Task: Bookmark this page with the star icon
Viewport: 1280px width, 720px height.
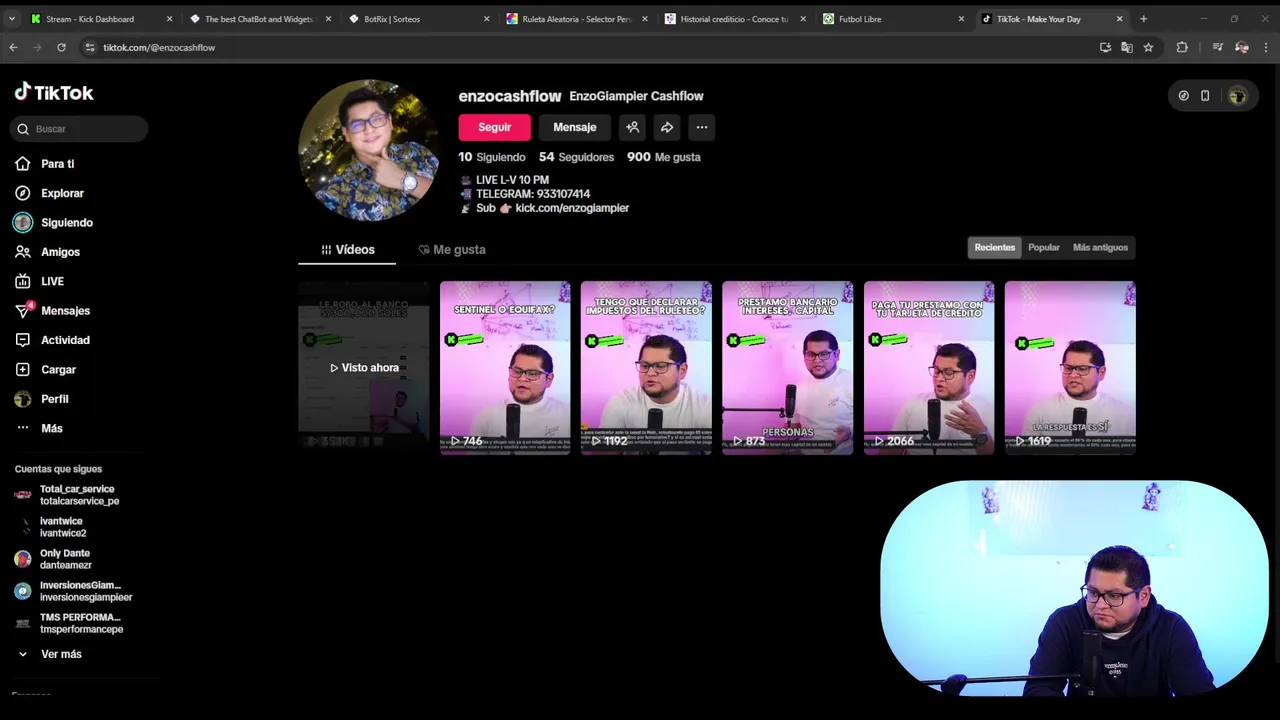Action: 1148,47
